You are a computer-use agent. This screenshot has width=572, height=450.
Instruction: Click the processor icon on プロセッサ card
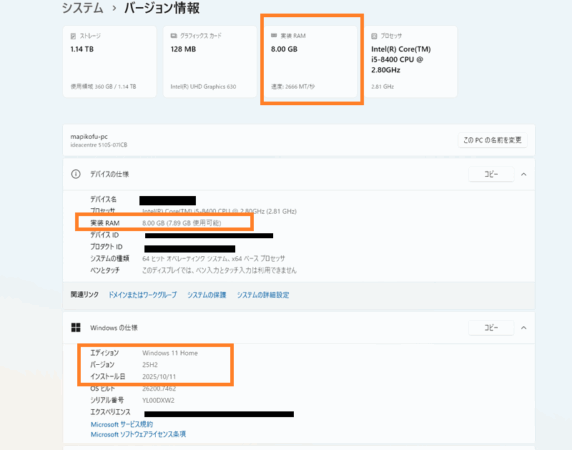tap(374, 36)
